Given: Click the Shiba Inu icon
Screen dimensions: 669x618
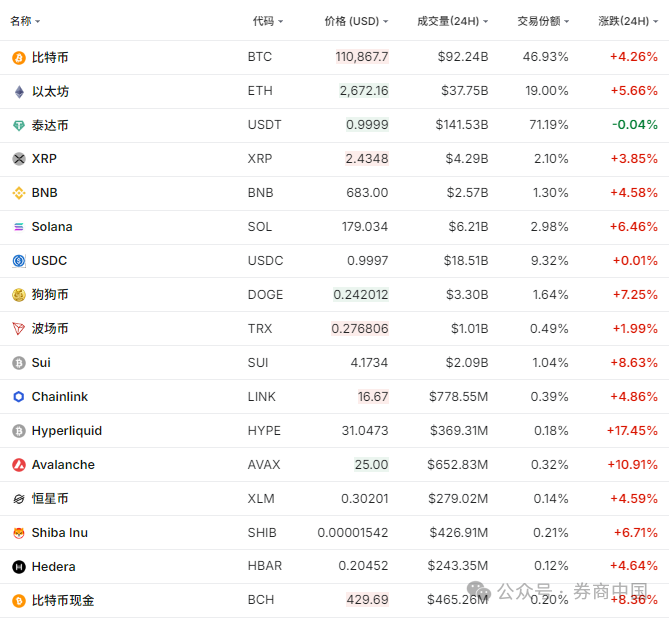Looking at the screenshot, I should [x=18, y=533].
